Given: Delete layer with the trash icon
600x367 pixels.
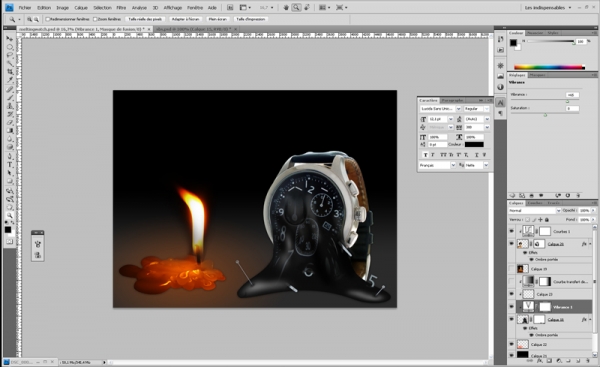Looking at the screenshot, I should point(587,361).
